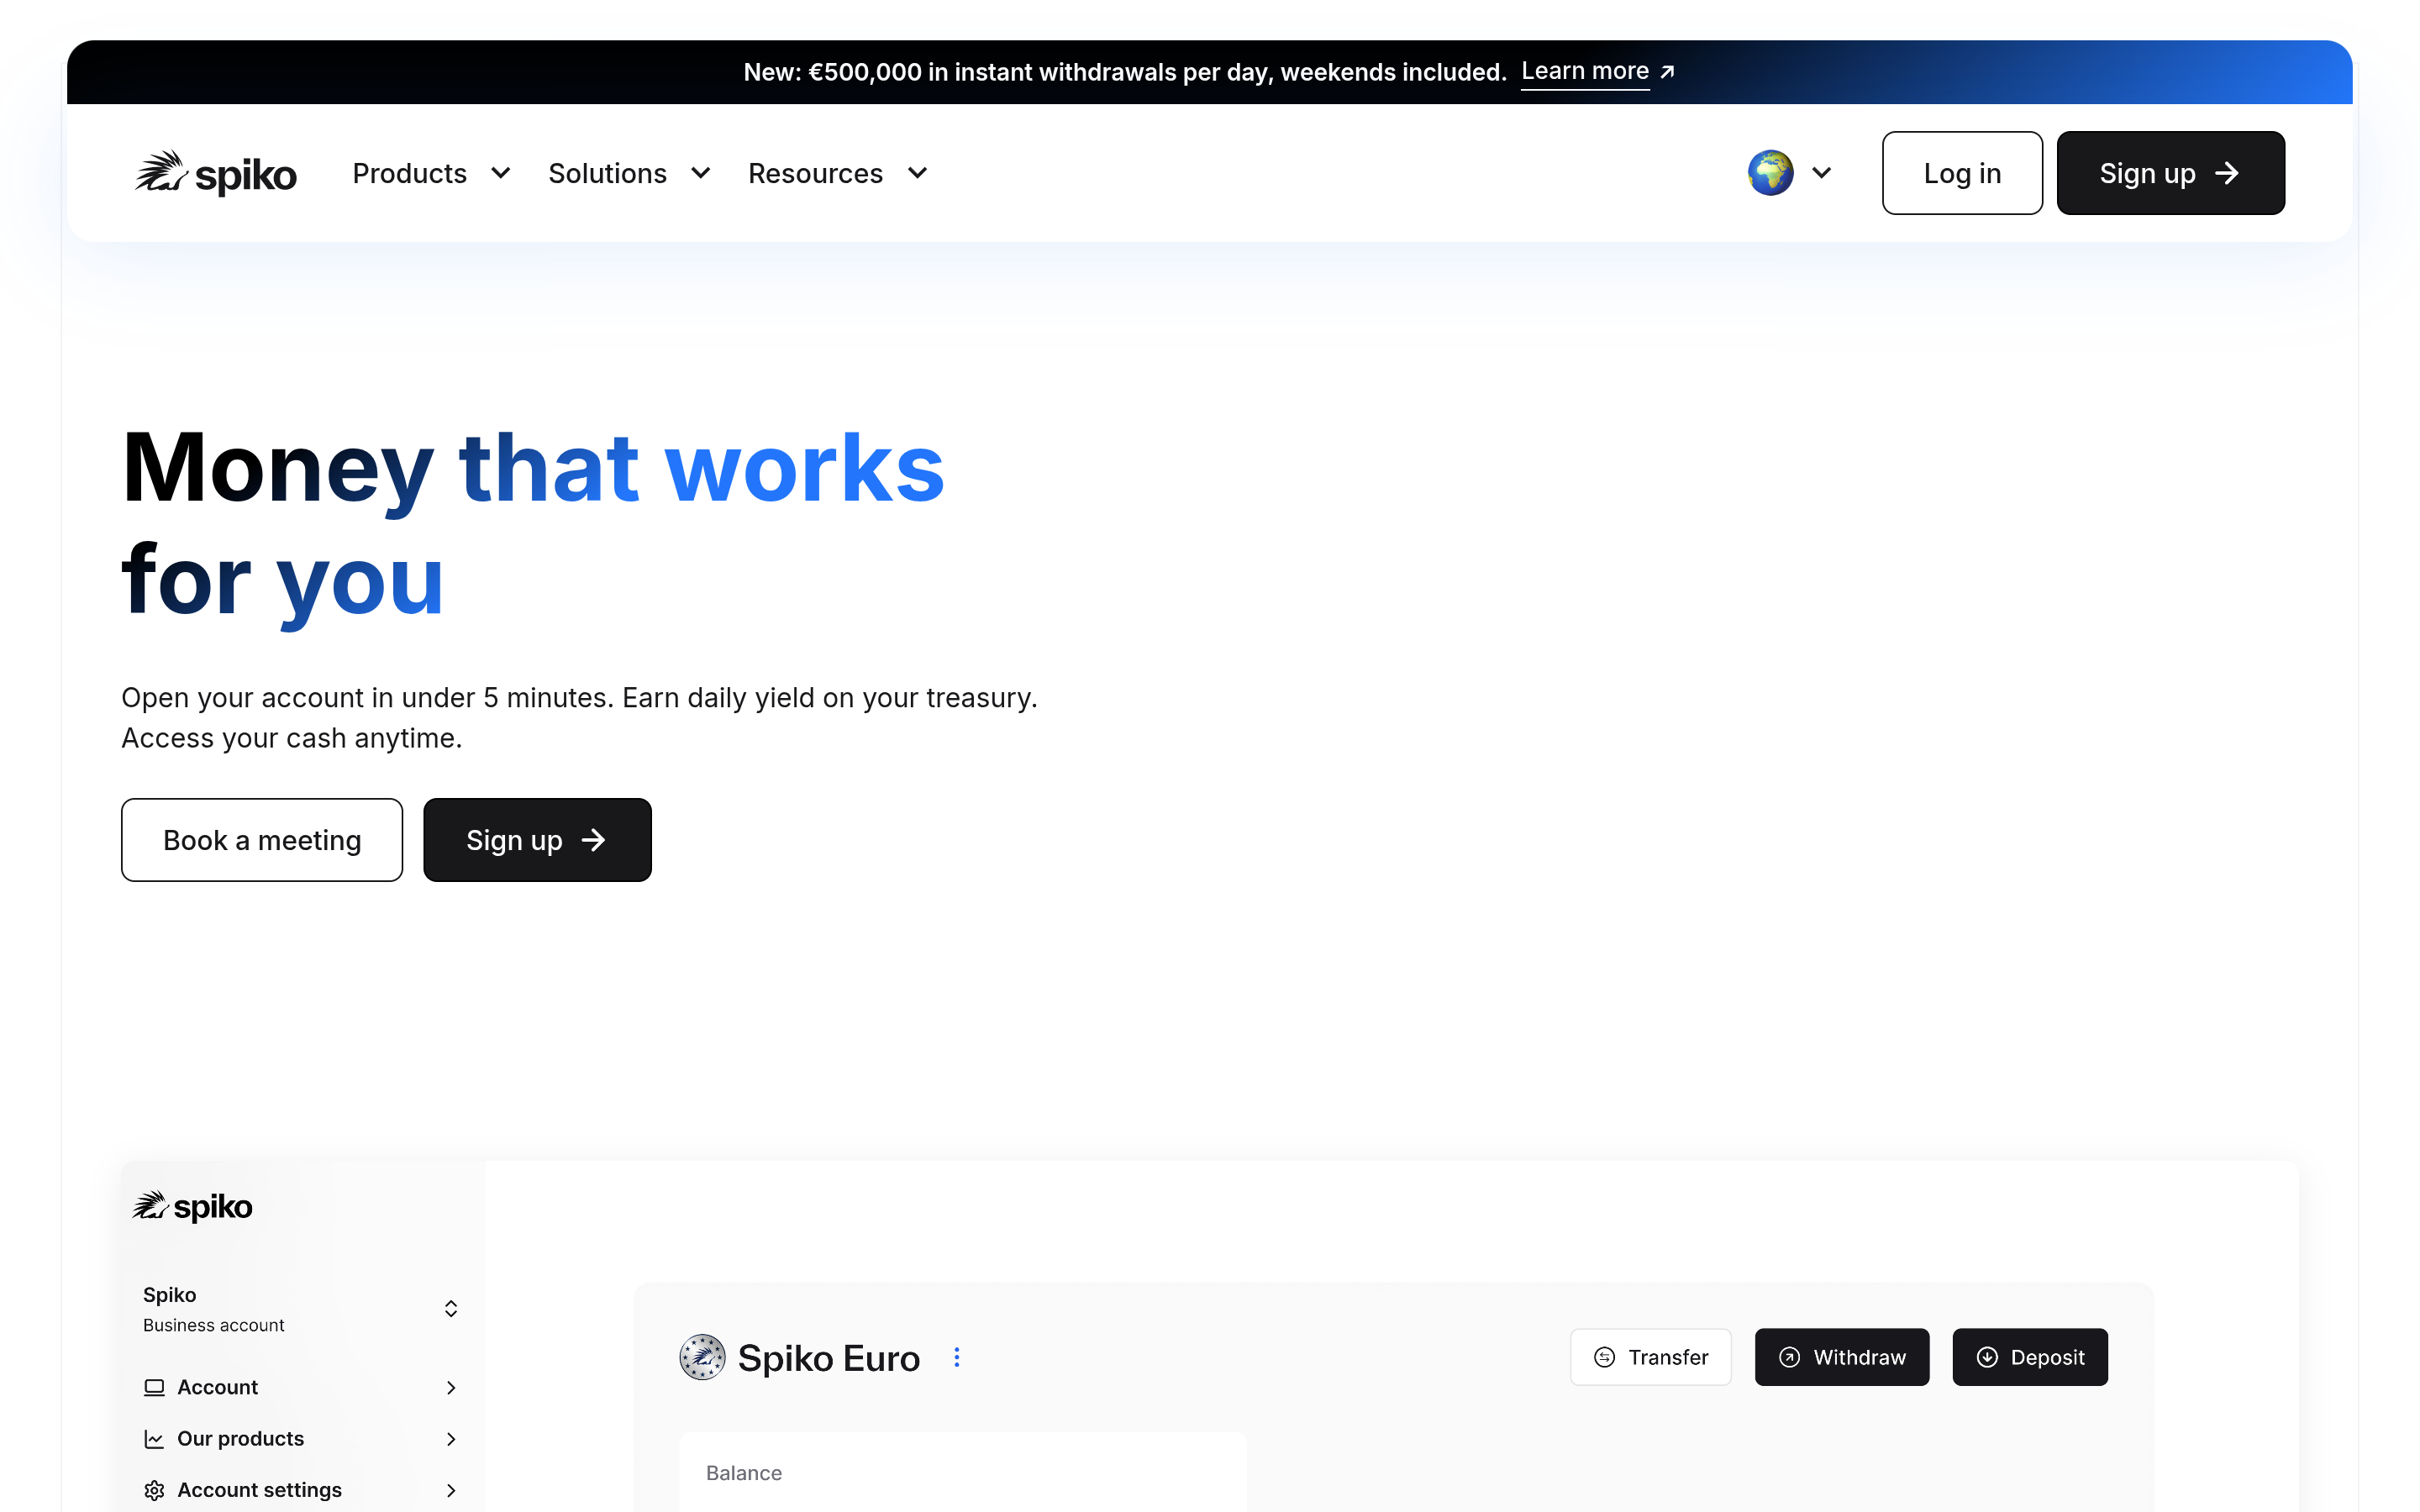Click the Log in button
The image size is (2420, 1512).
coord(1962,173)
